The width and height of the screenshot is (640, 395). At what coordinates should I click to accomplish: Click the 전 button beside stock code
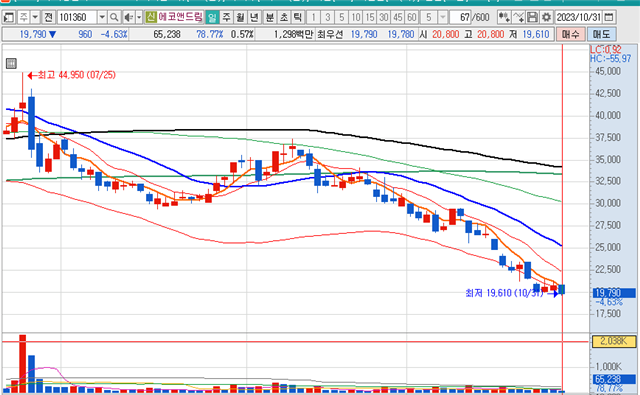[48, 17]
